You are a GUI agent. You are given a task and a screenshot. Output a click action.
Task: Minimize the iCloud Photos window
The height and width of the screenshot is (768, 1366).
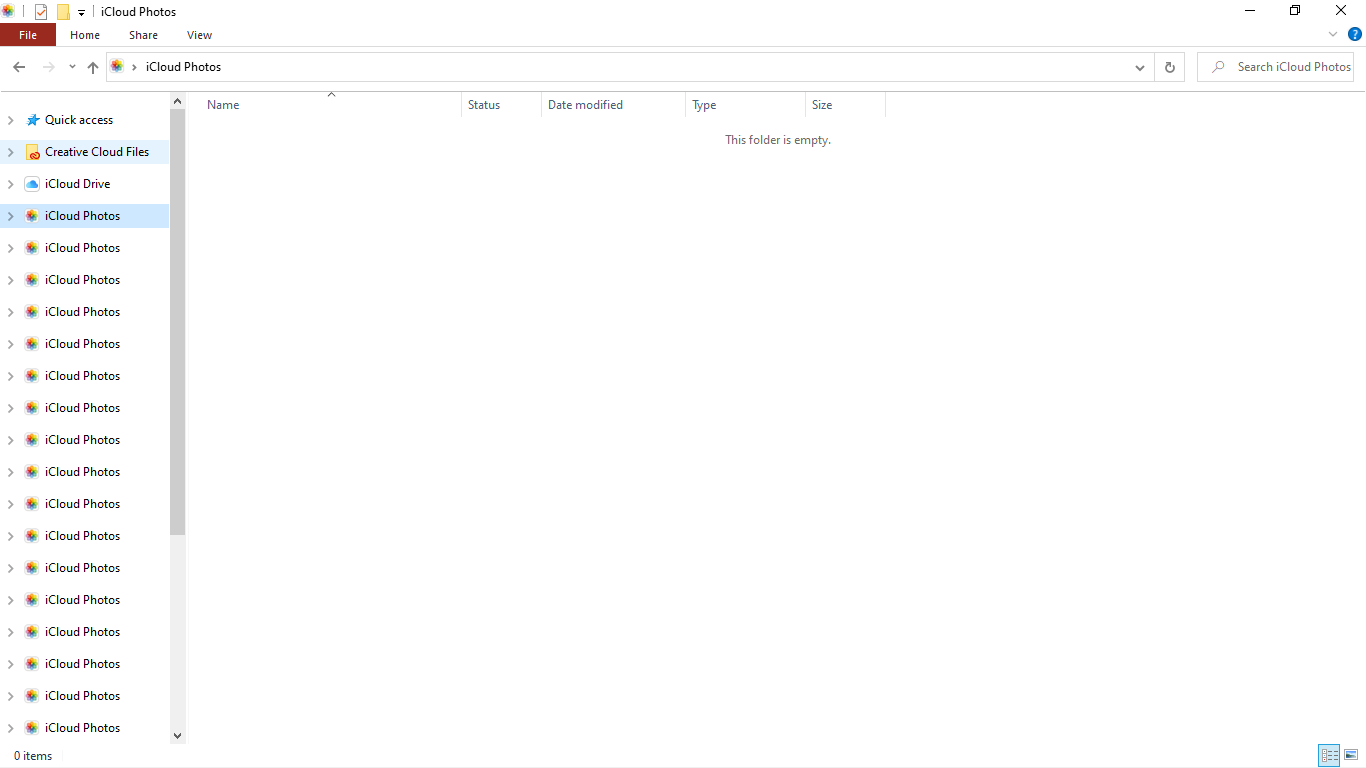pyautogui.click(x=1250, y=11)
